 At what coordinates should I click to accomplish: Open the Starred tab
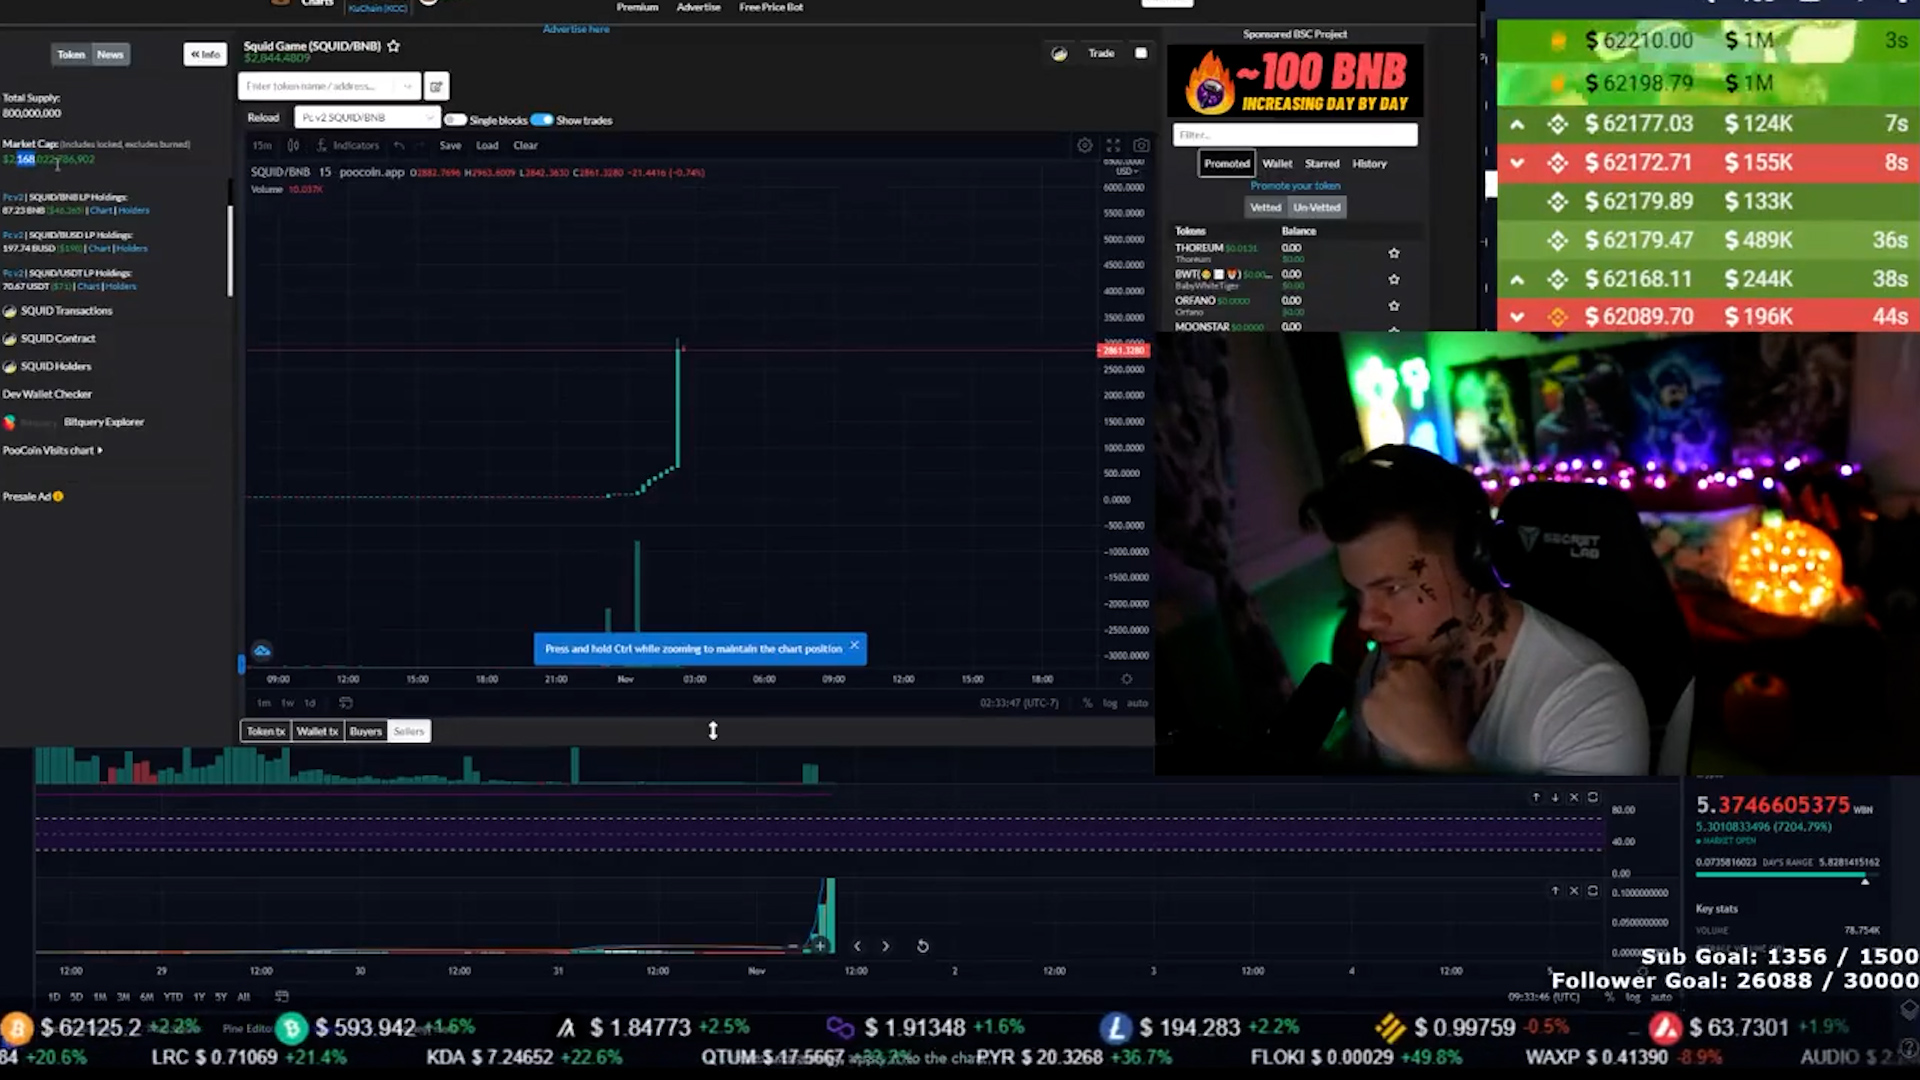tap(1322, 163)
